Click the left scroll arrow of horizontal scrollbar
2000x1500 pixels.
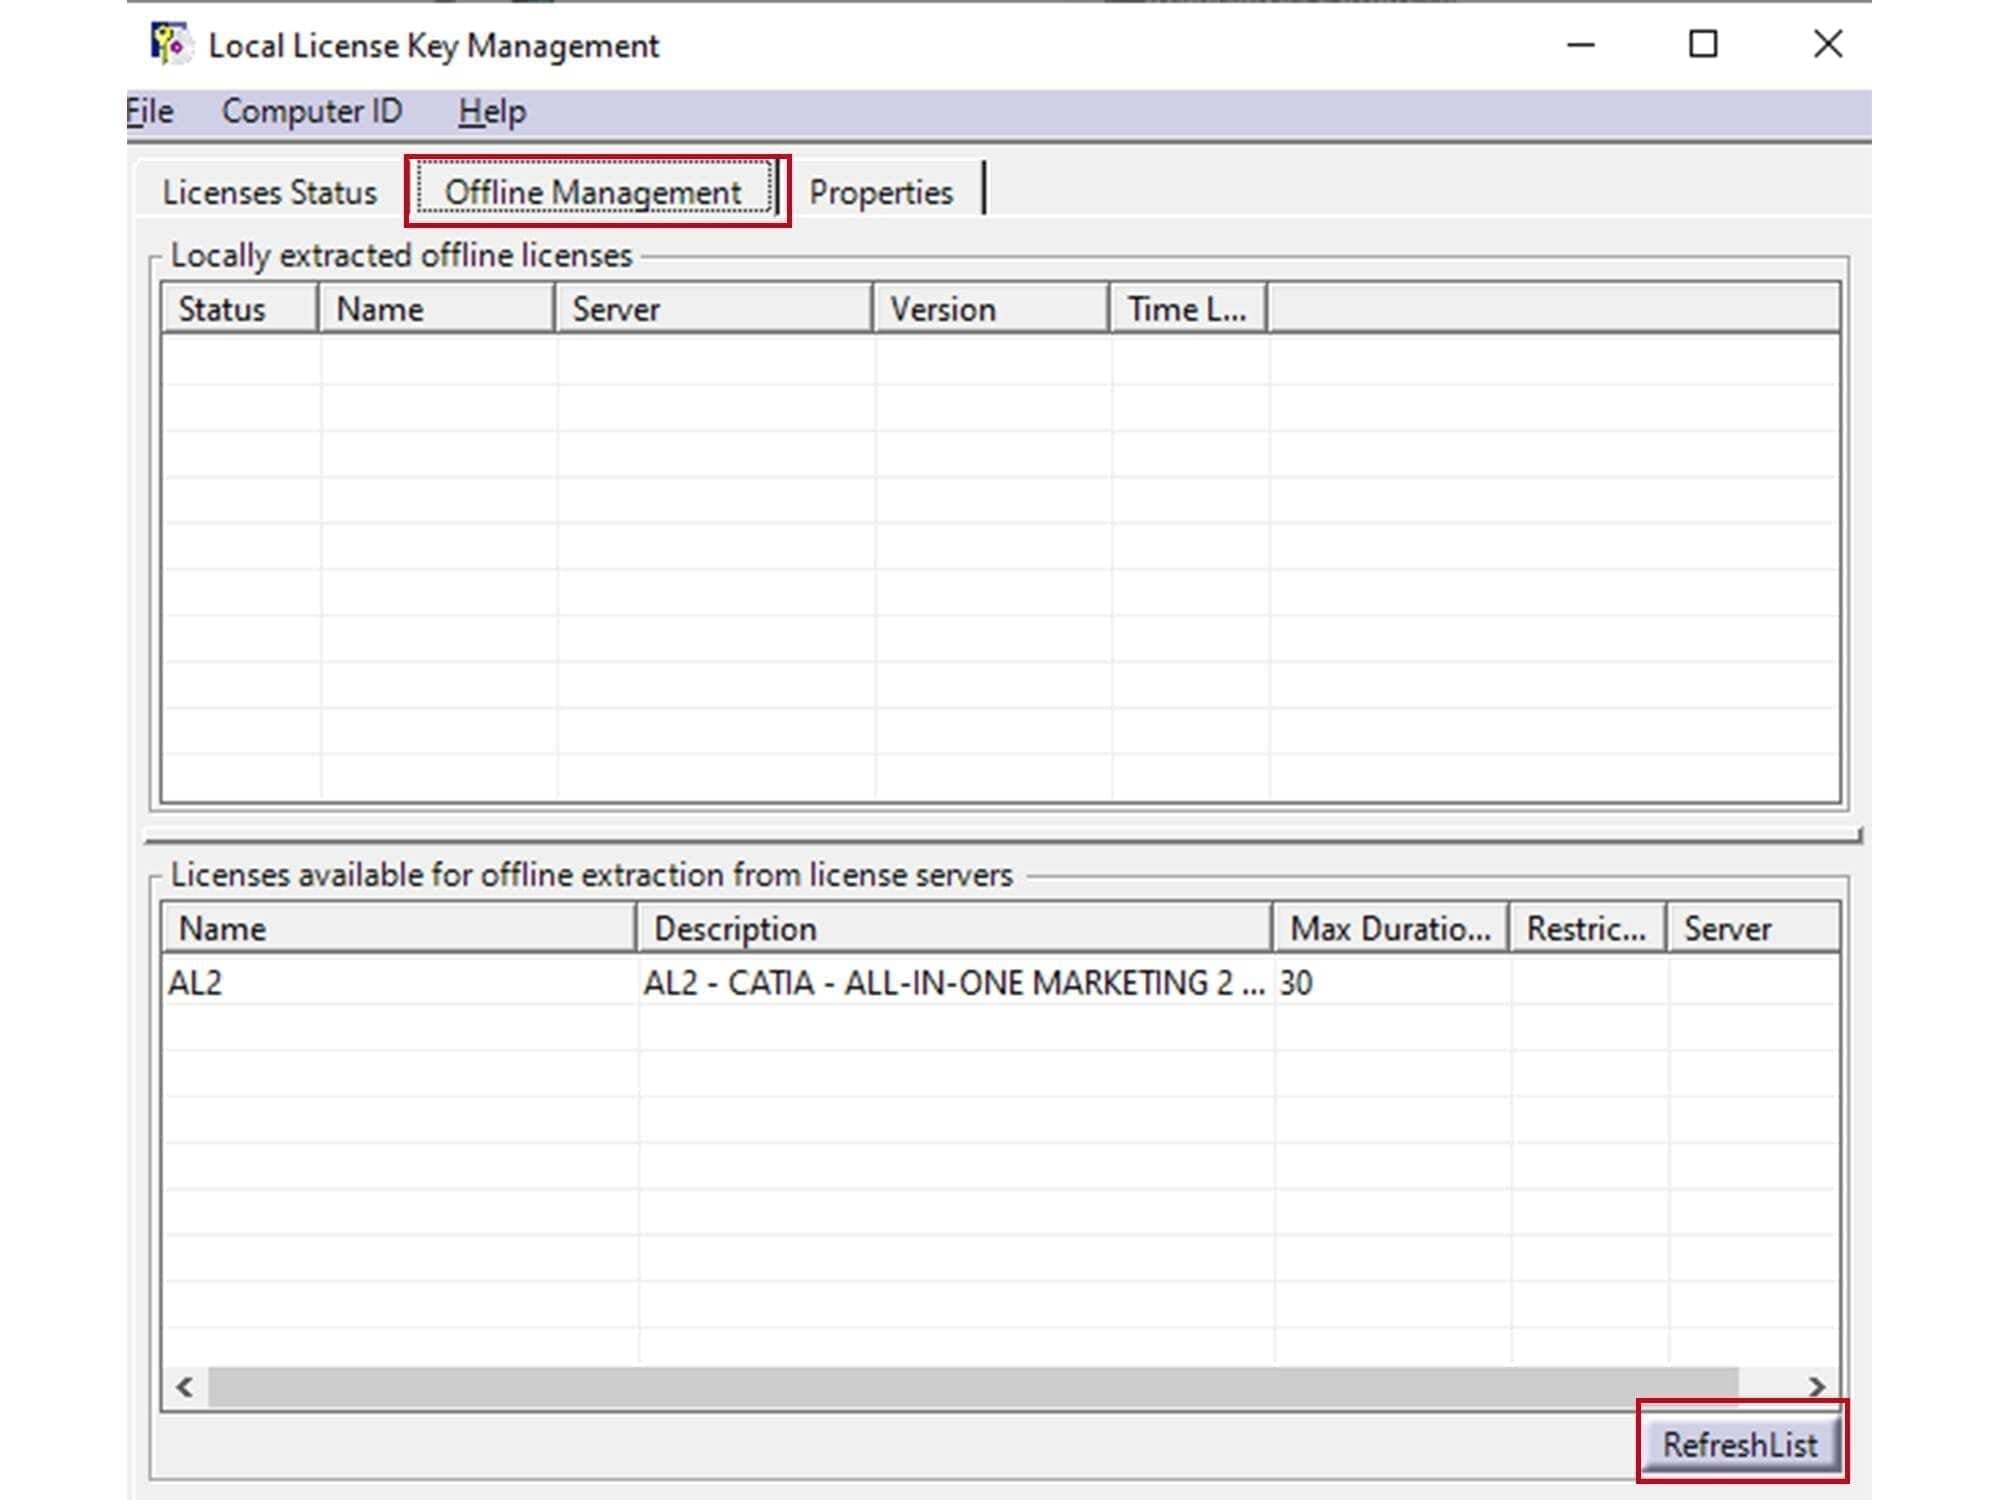[x=185, y=1386]
